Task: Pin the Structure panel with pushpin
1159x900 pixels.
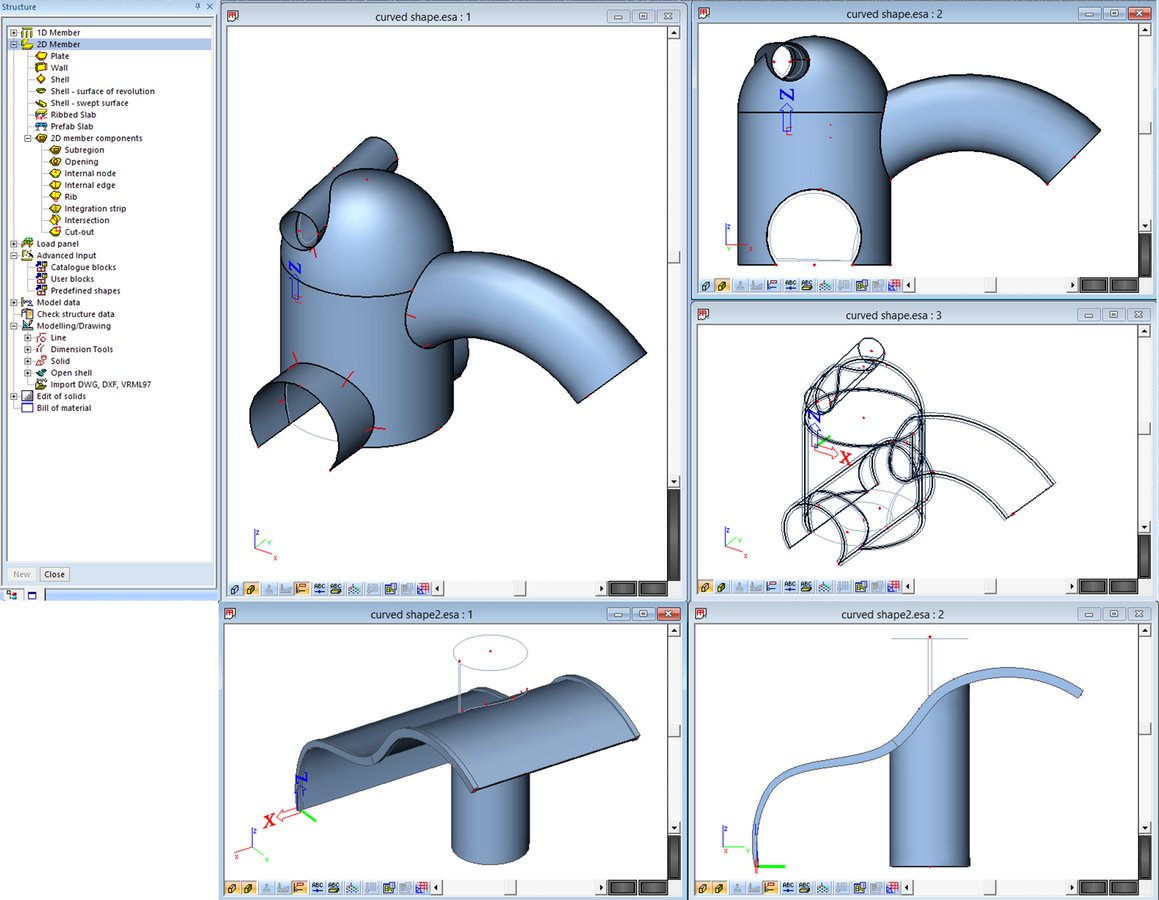Action: click(197, 7)
